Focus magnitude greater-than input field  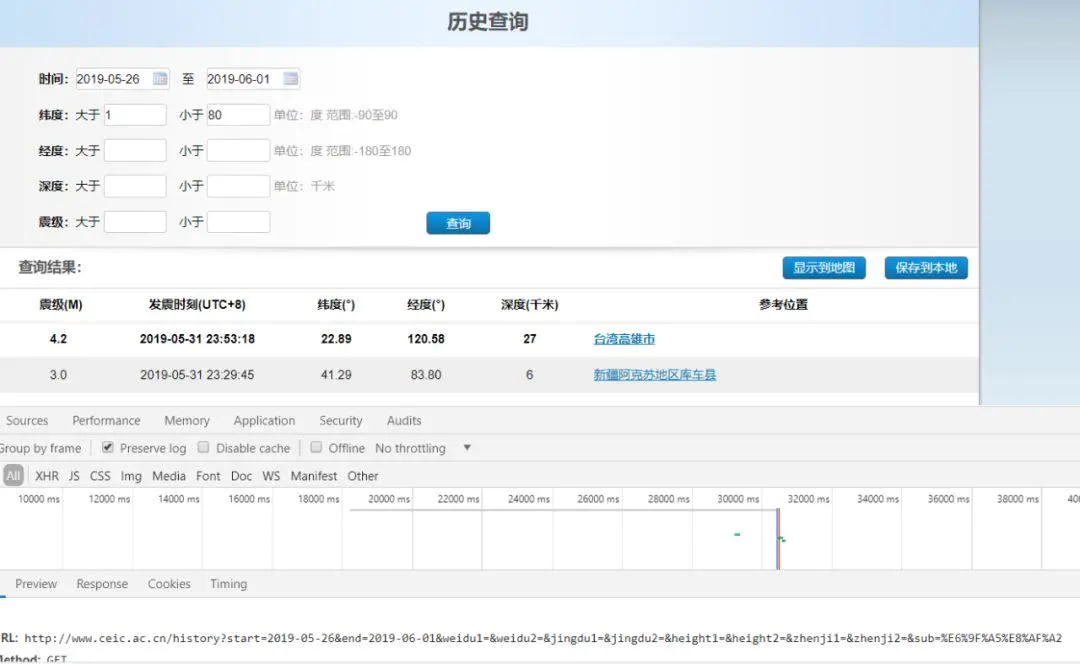135,222
